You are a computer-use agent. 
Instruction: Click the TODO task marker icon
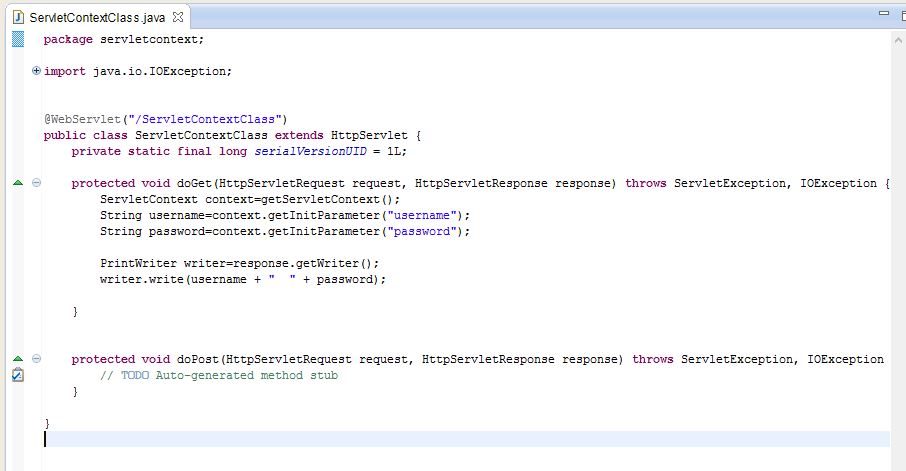[17, 376]
